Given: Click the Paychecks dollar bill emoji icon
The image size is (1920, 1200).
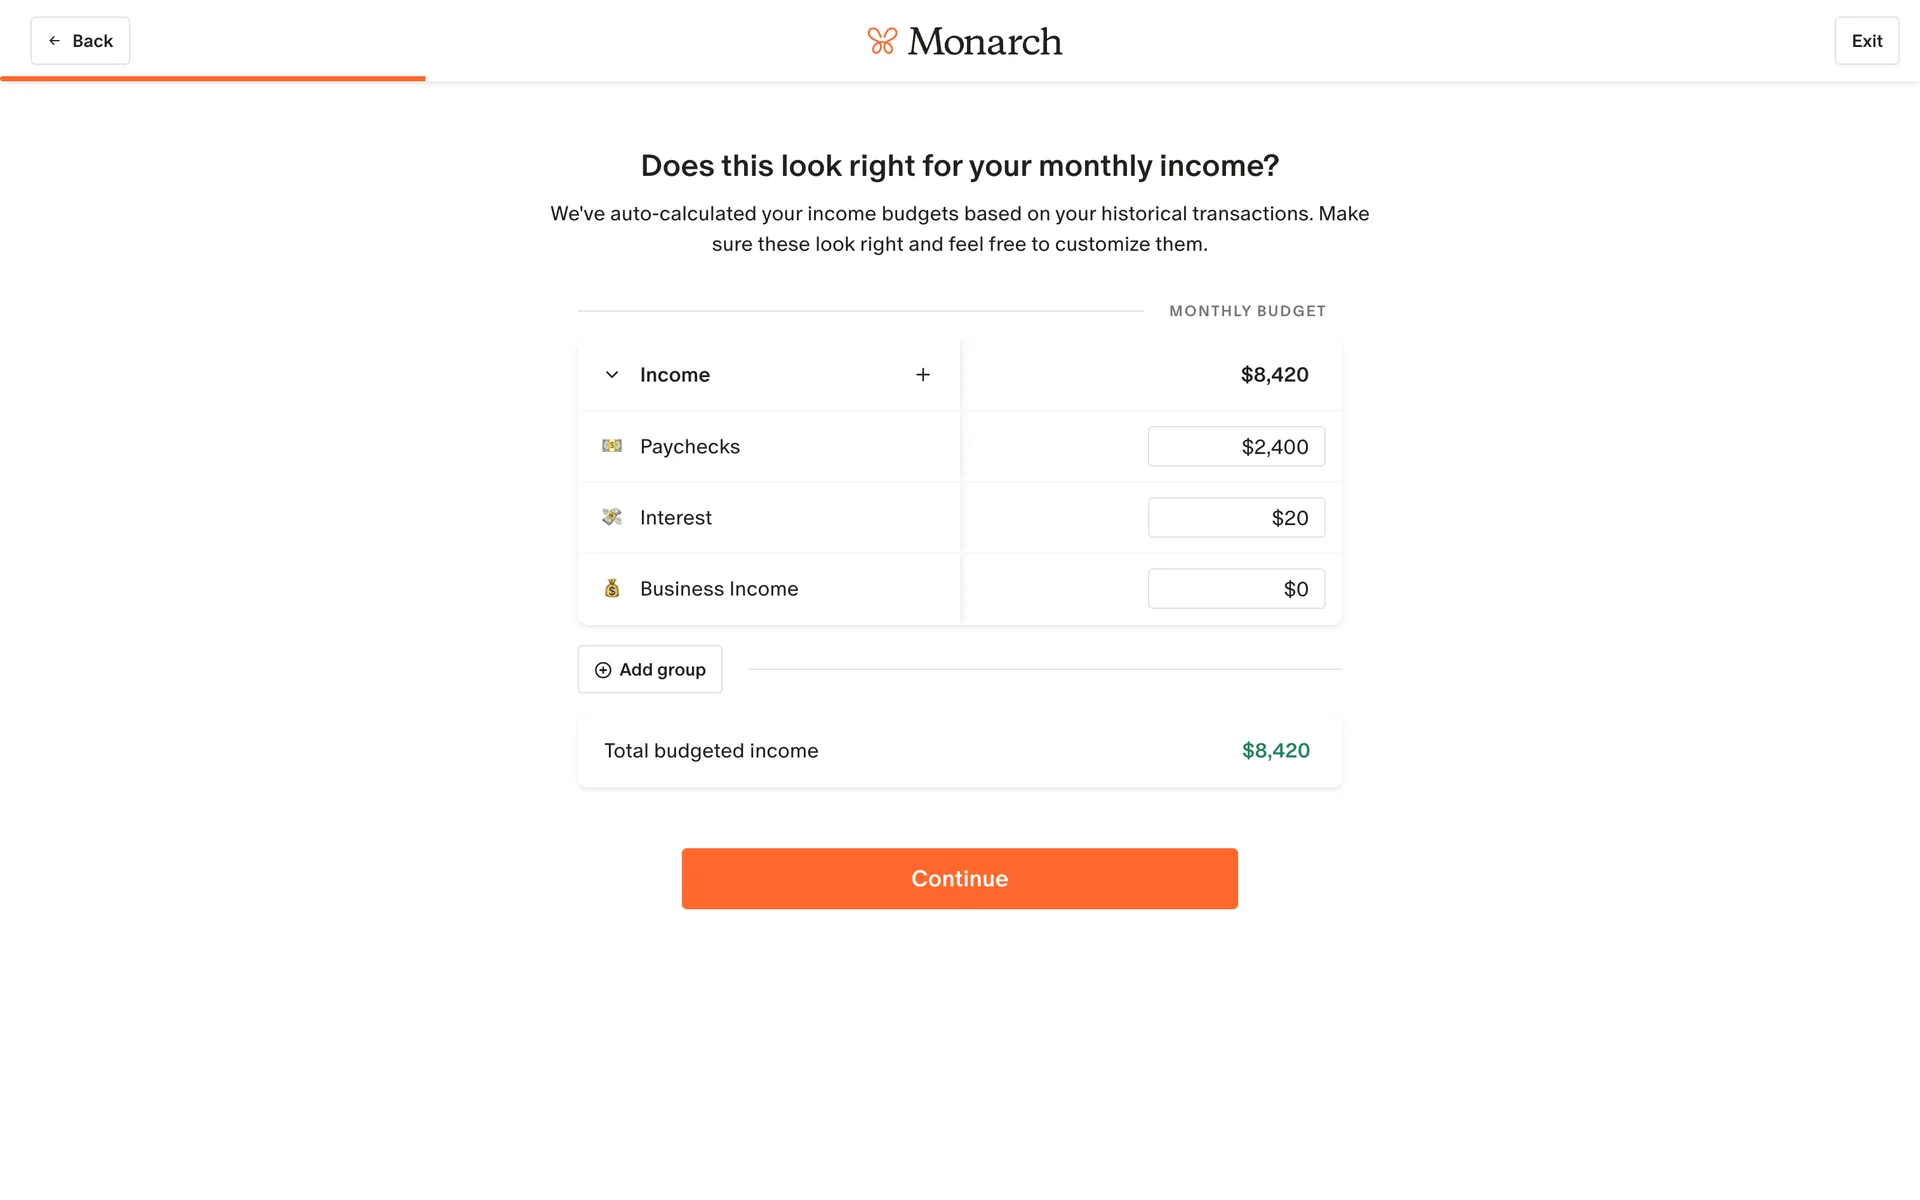Looking at the screenshot, I should pyautogui.click(x=612, y=446).
